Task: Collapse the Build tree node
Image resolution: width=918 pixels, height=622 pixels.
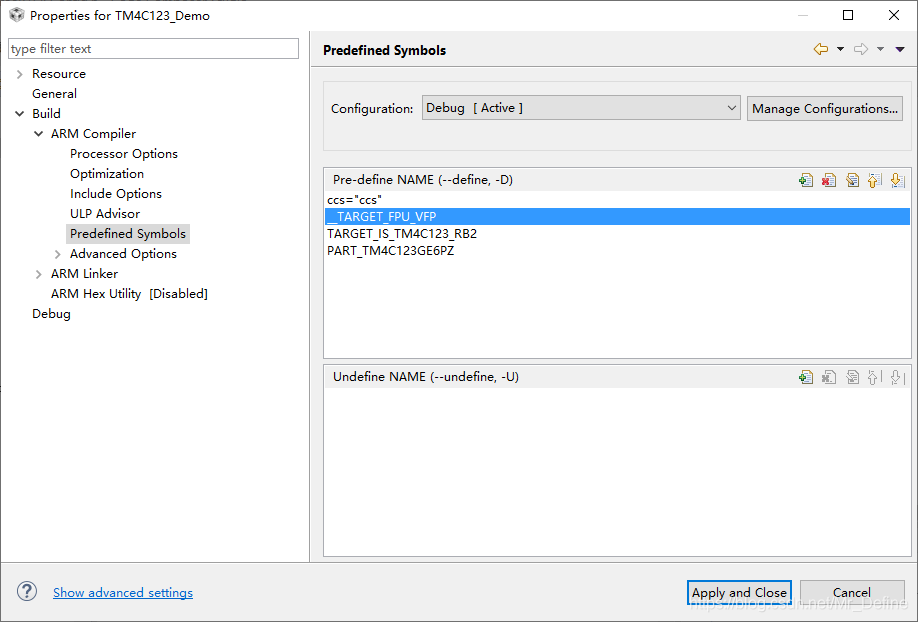Action: click(19, 114)
